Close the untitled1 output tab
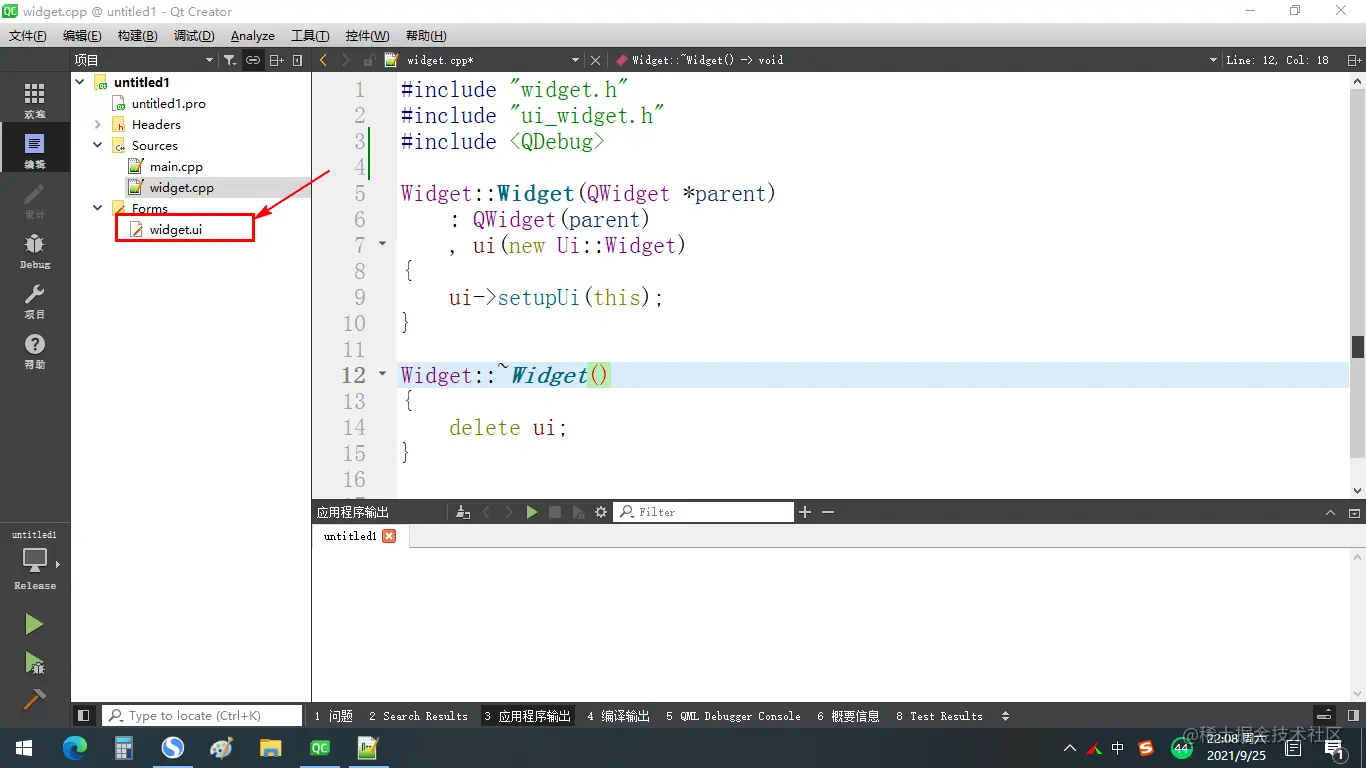This screenshot has height=768, width=1366. [x=390, y=536]
